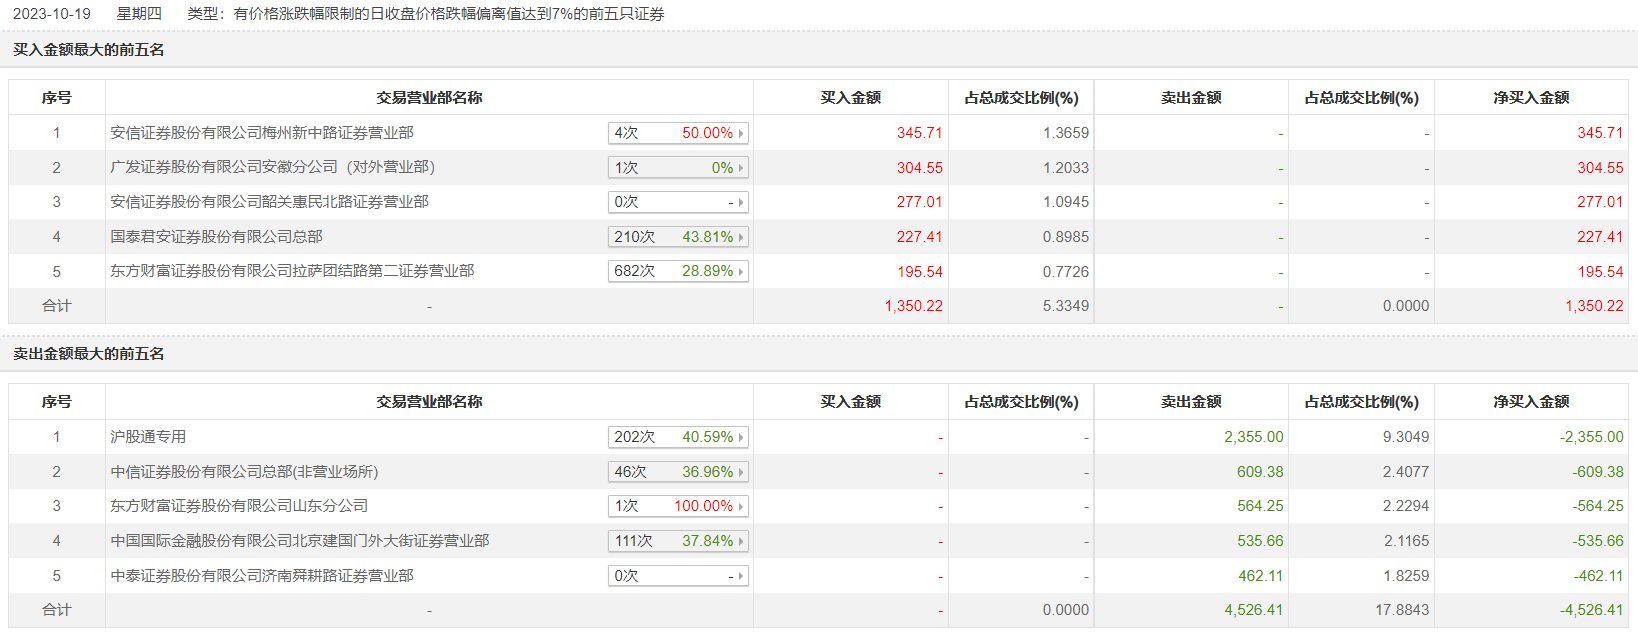Click net buy value 195.54 in 净买入金额 column
Screen dimensions: 1638x636
[x=1601, y=272]
